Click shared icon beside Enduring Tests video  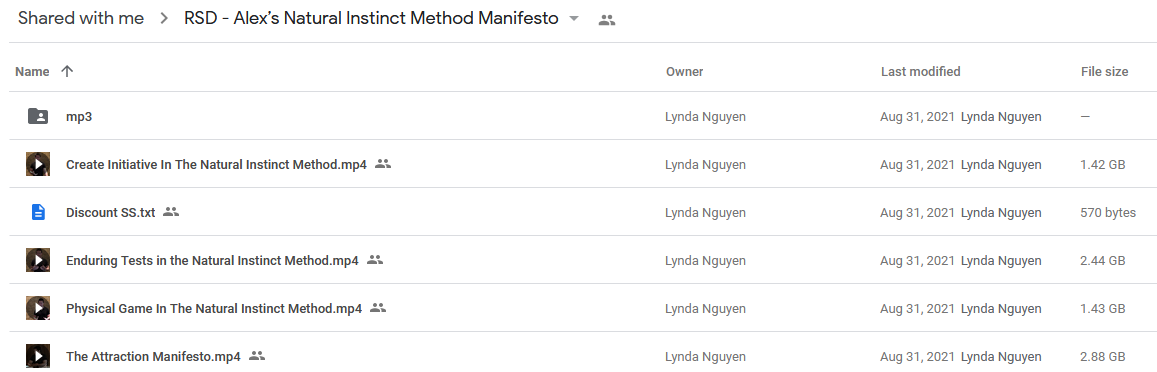coord(375,260)
